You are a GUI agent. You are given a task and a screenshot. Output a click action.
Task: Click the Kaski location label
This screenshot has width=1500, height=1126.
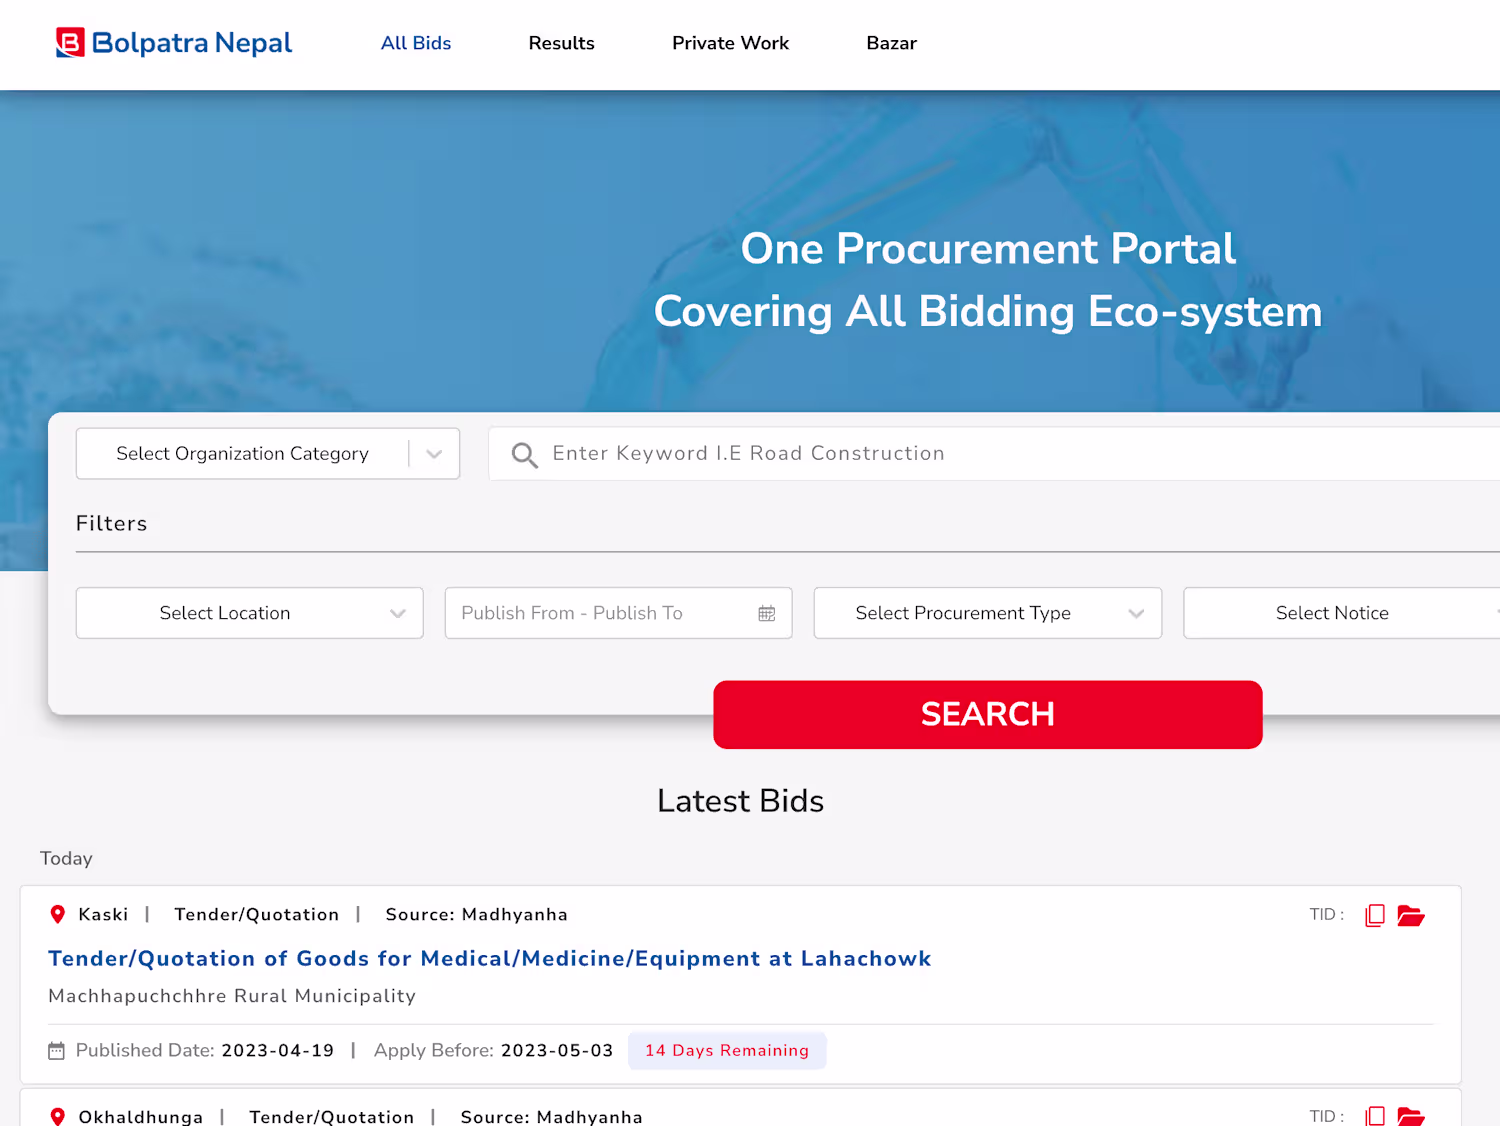(x=104, y=915)
